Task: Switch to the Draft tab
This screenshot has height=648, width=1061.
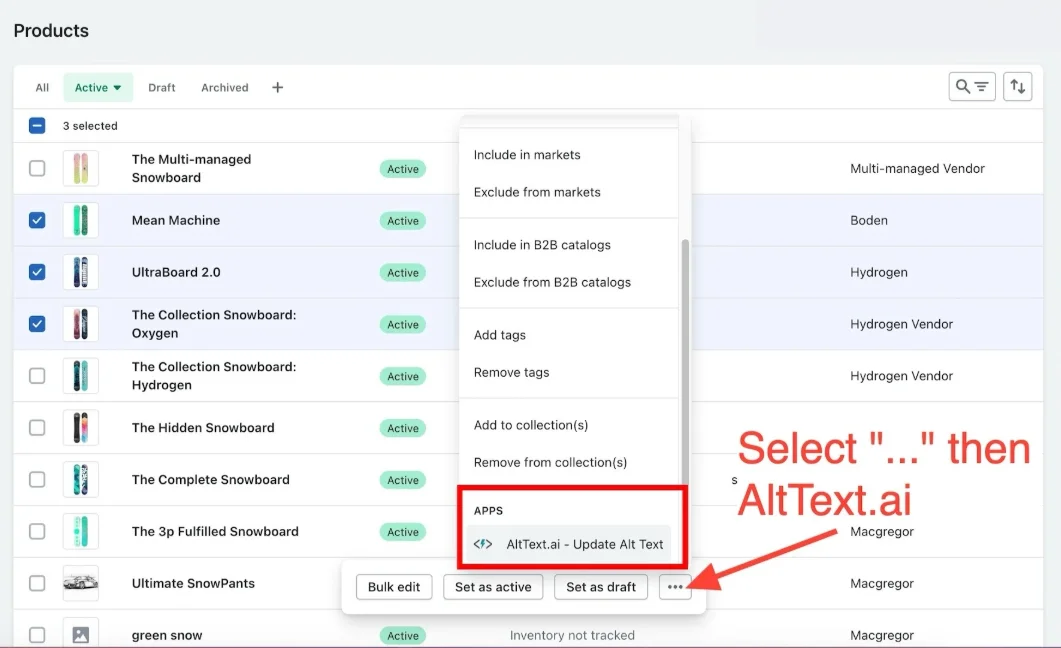Action: coord(161,87)
